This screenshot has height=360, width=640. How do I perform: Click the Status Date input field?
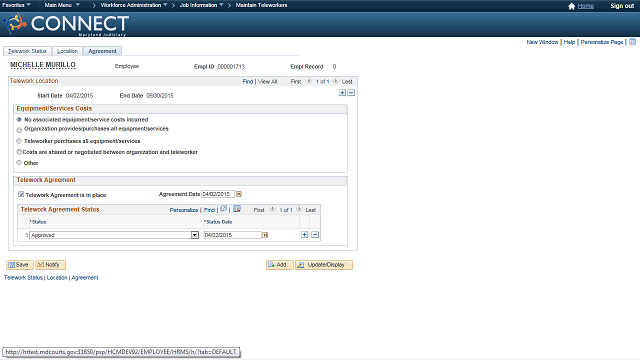[x=233, y=235]
